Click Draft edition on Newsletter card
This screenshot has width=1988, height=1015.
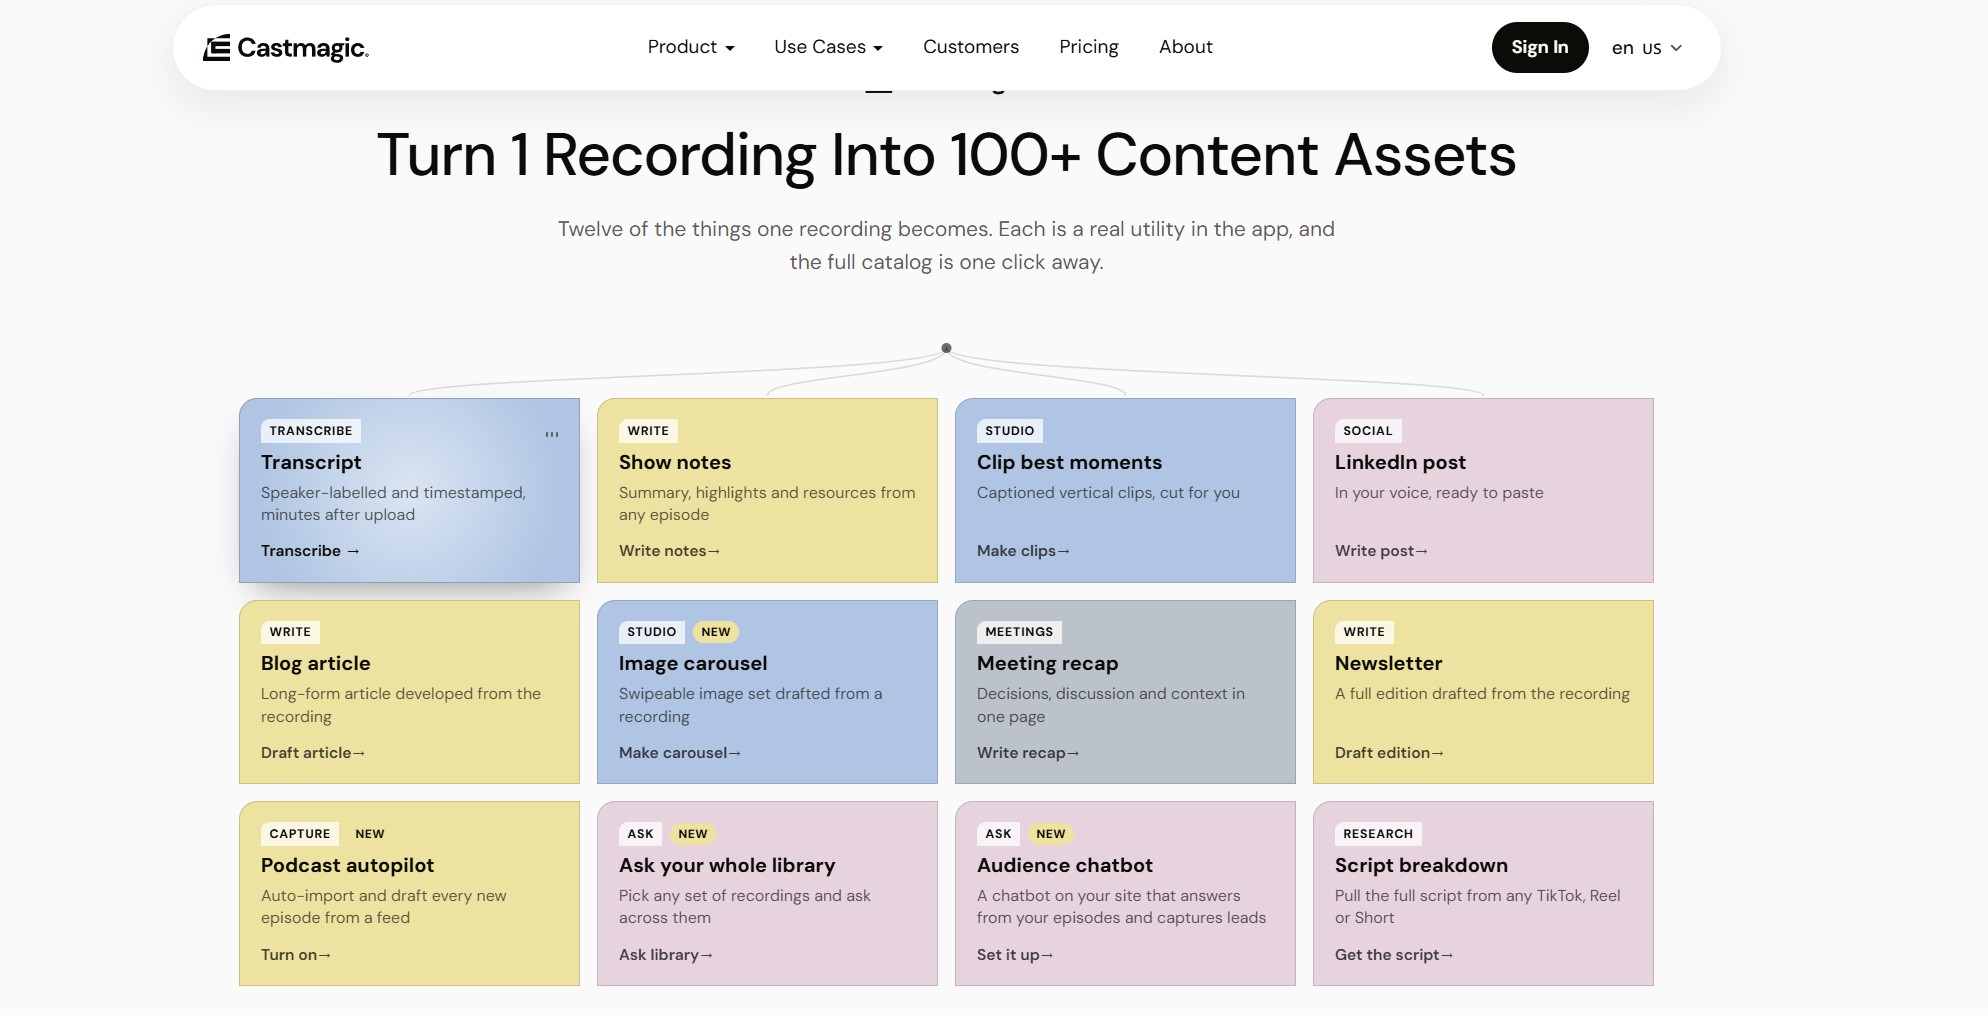coord(1389,753)
